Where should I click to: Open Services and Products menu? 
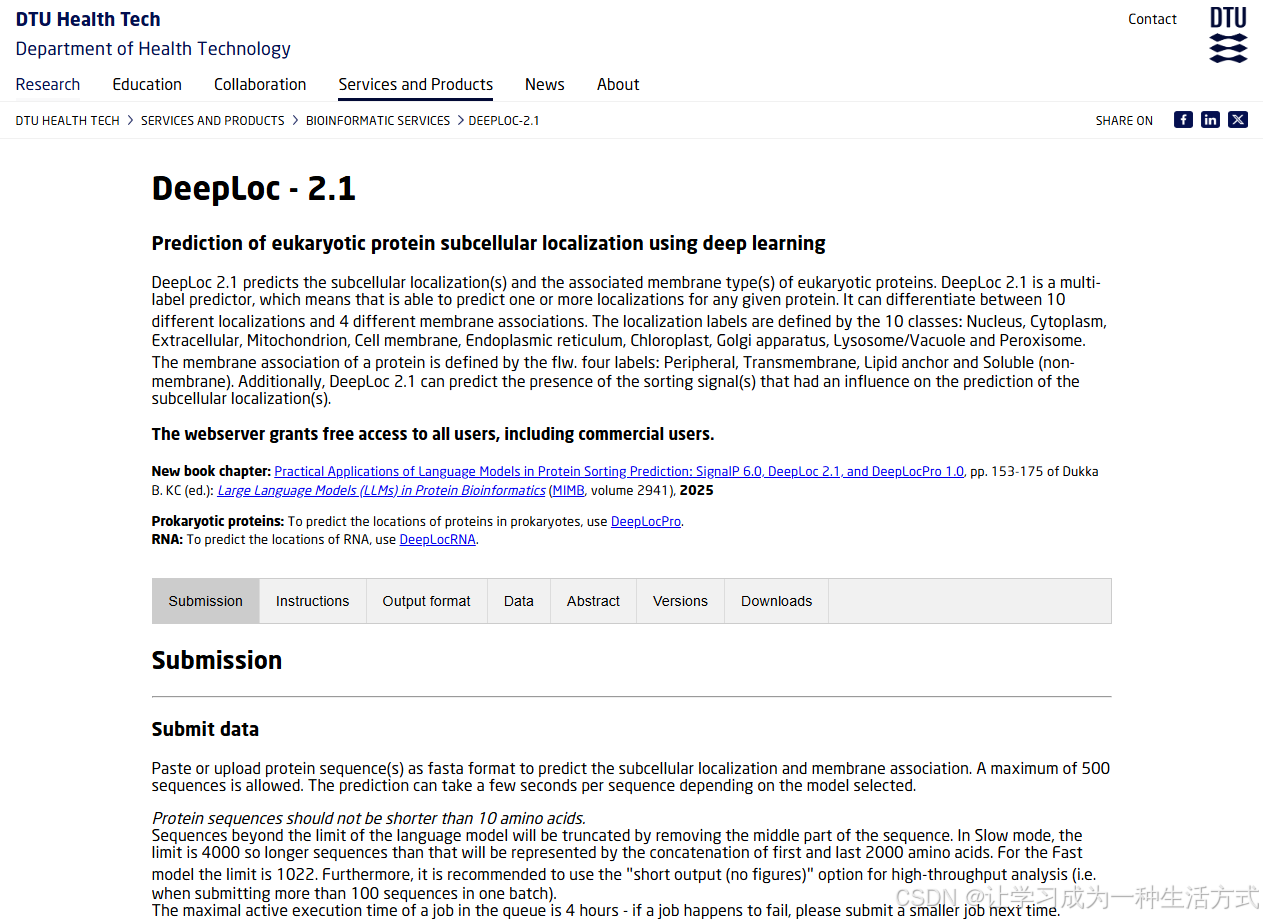pyautogui.click(x=416, y=85)
